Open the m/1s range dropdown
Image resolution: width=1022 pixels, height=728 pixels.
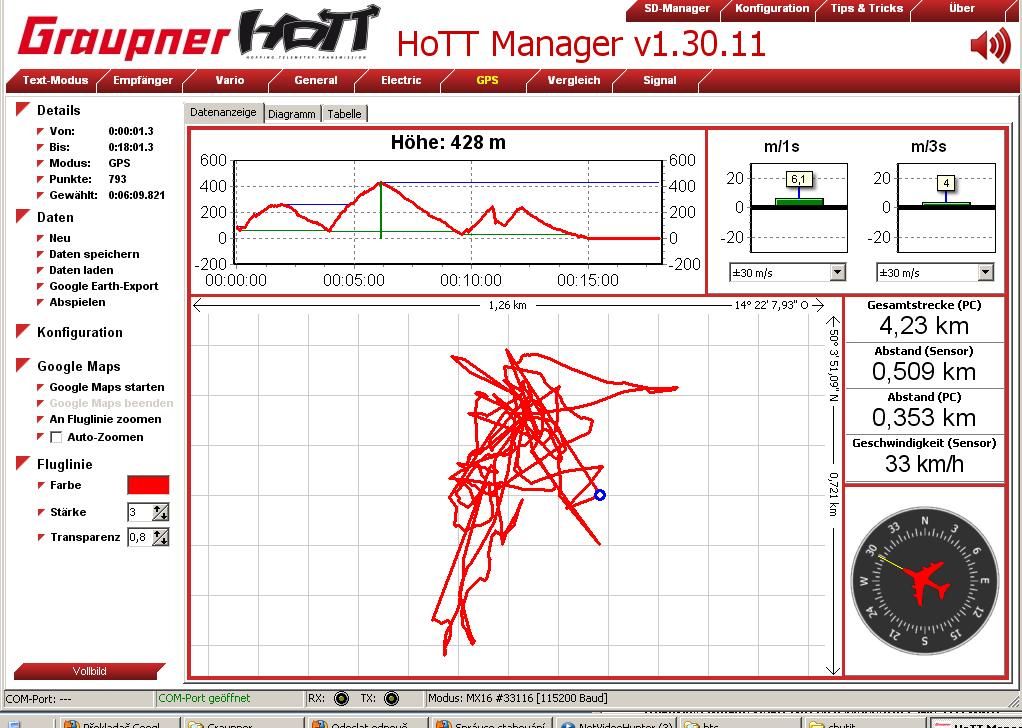(x=837, y=273)
